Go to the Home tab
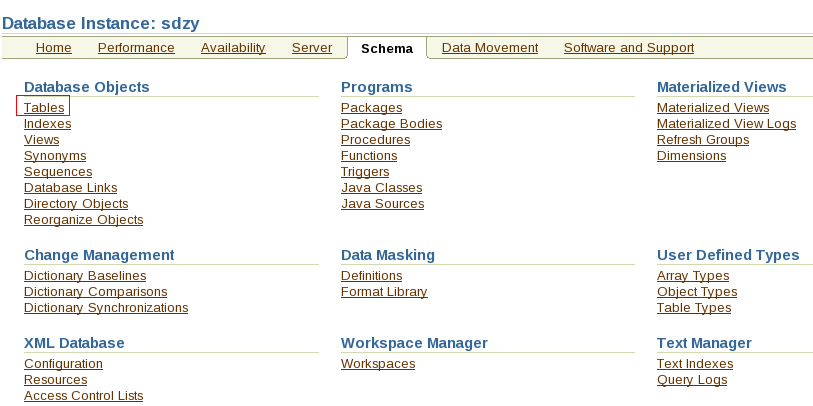 click(x=53, y=48)
